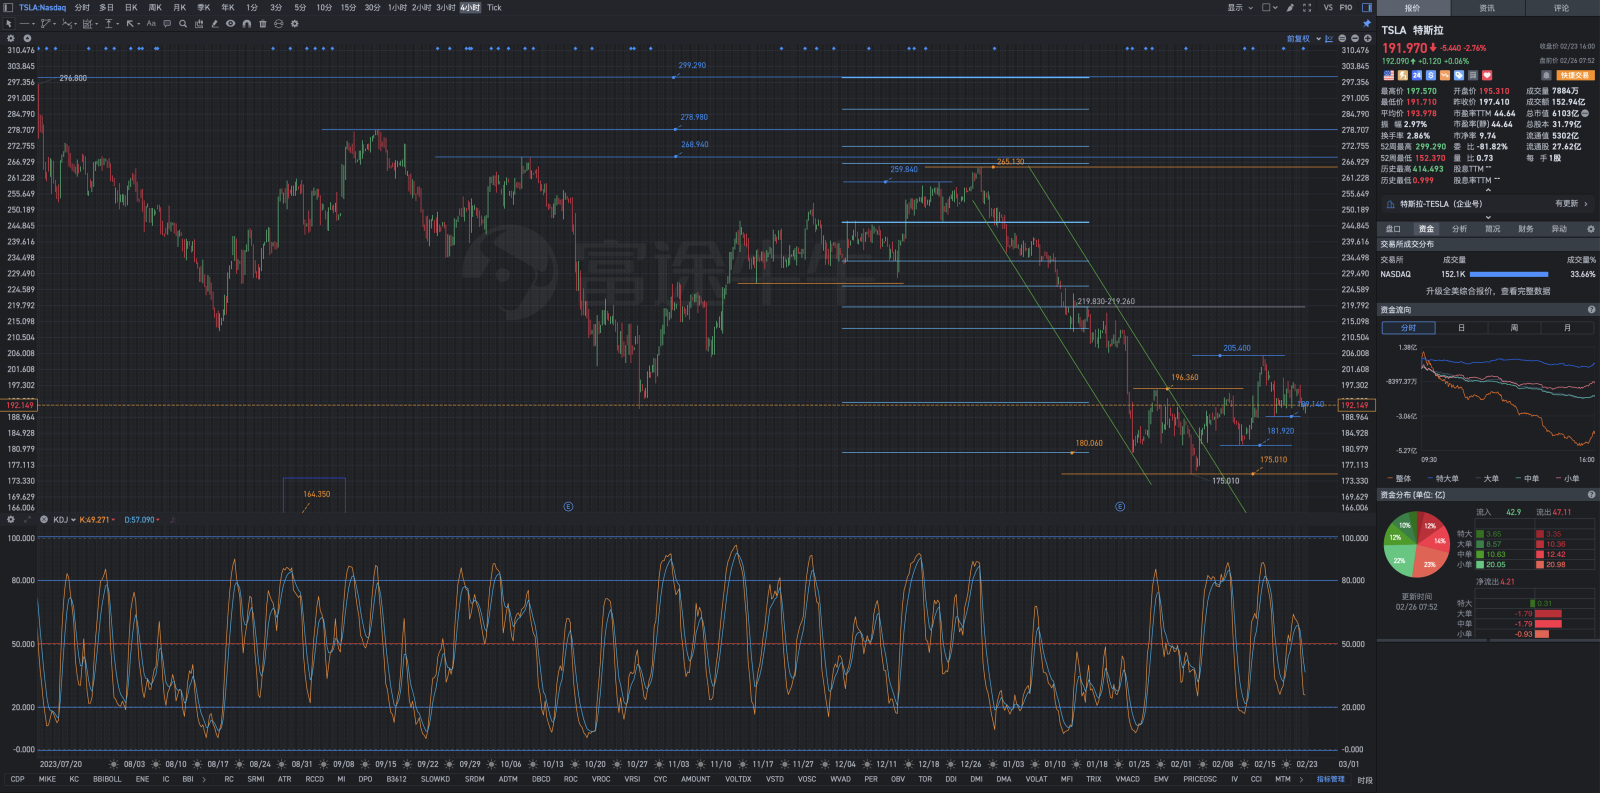Open quote panel settings gear
This screenshot has height=793, width=1600.
(x=1591, y=229)
